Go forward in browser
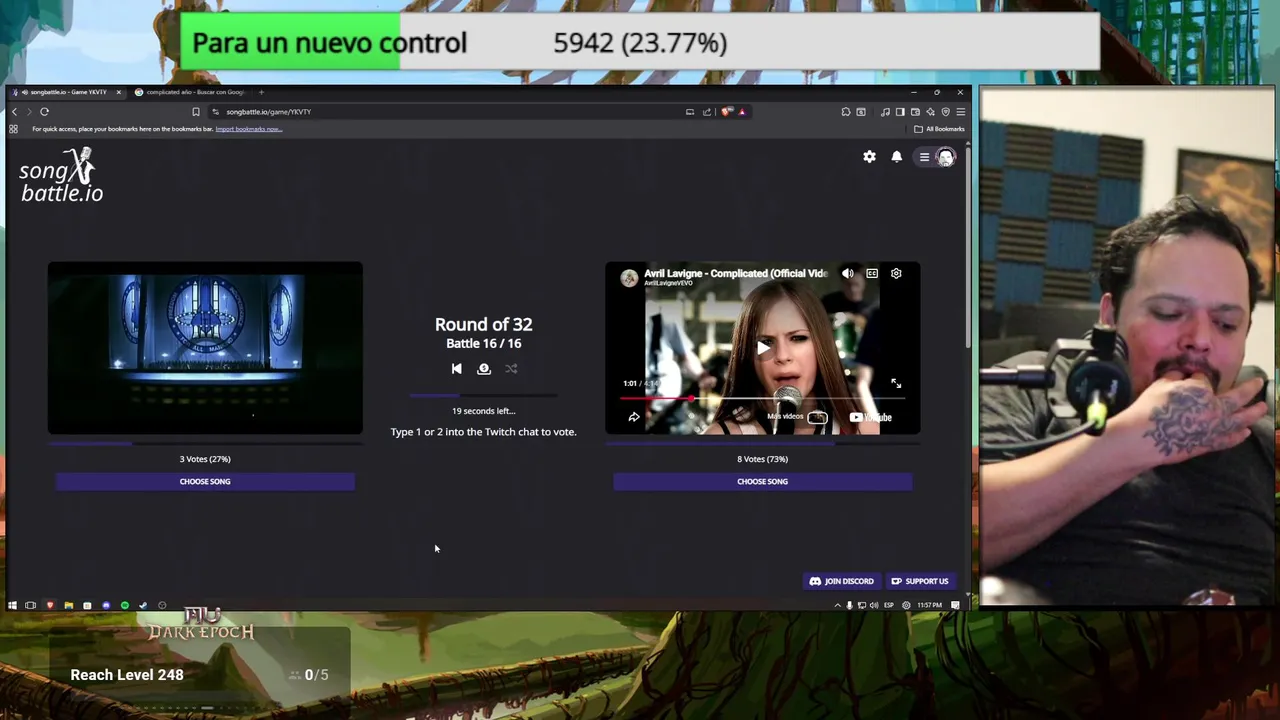The width and height of the screenshot is (1280, 720). pyautogui.click(x=29, y=112)
